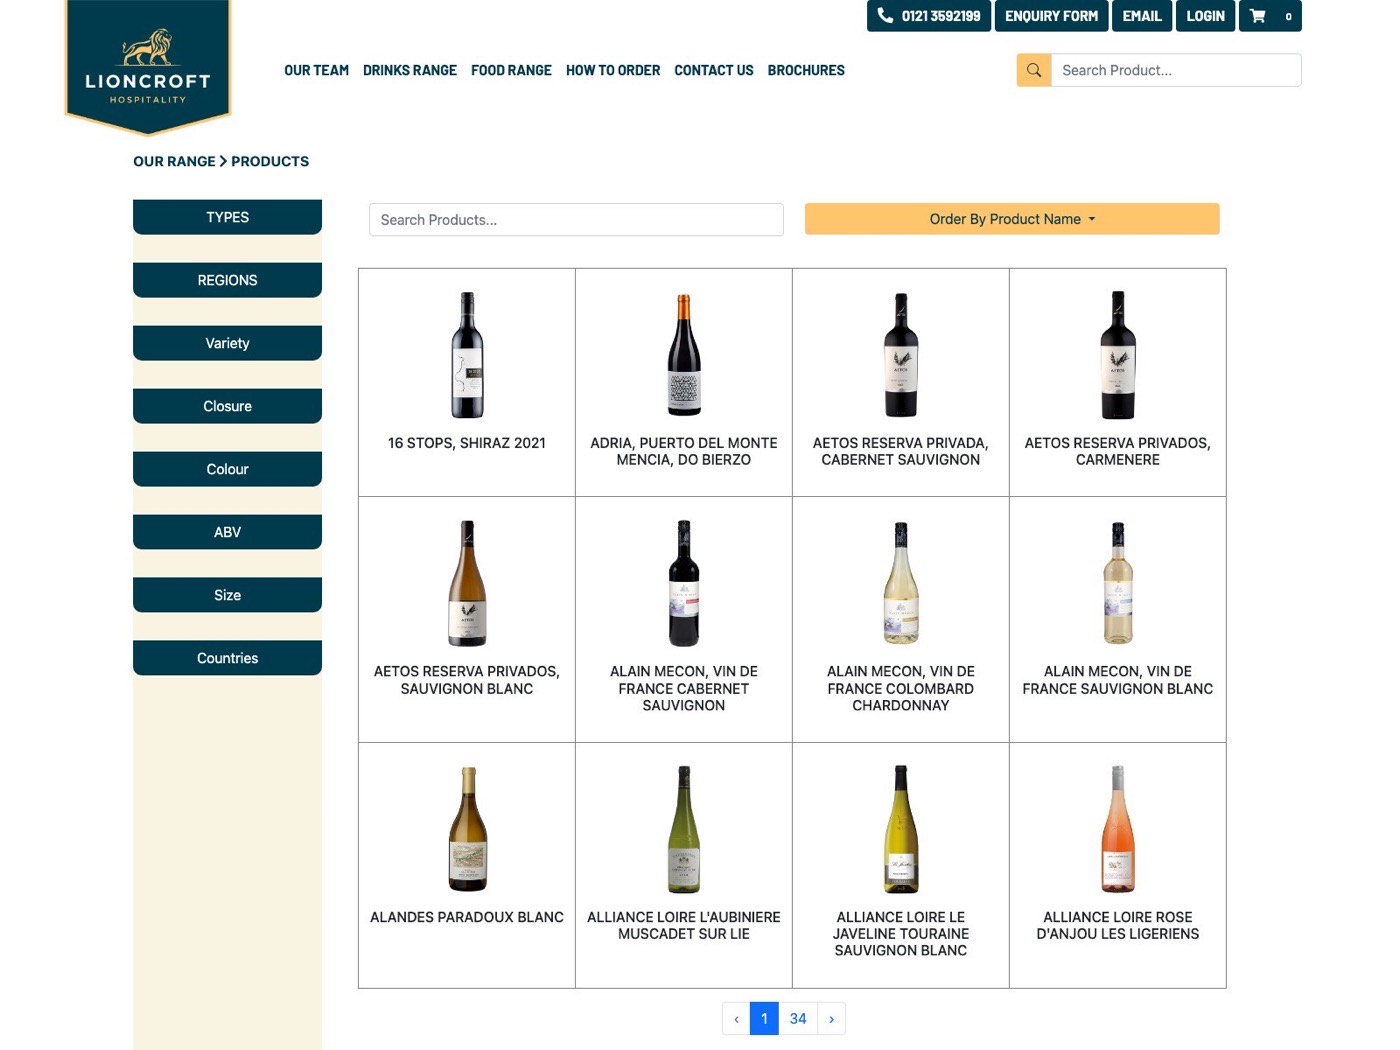Click the phone icon in the top bar
This screenshot has width=1400, height=1050.
point(885,15)
